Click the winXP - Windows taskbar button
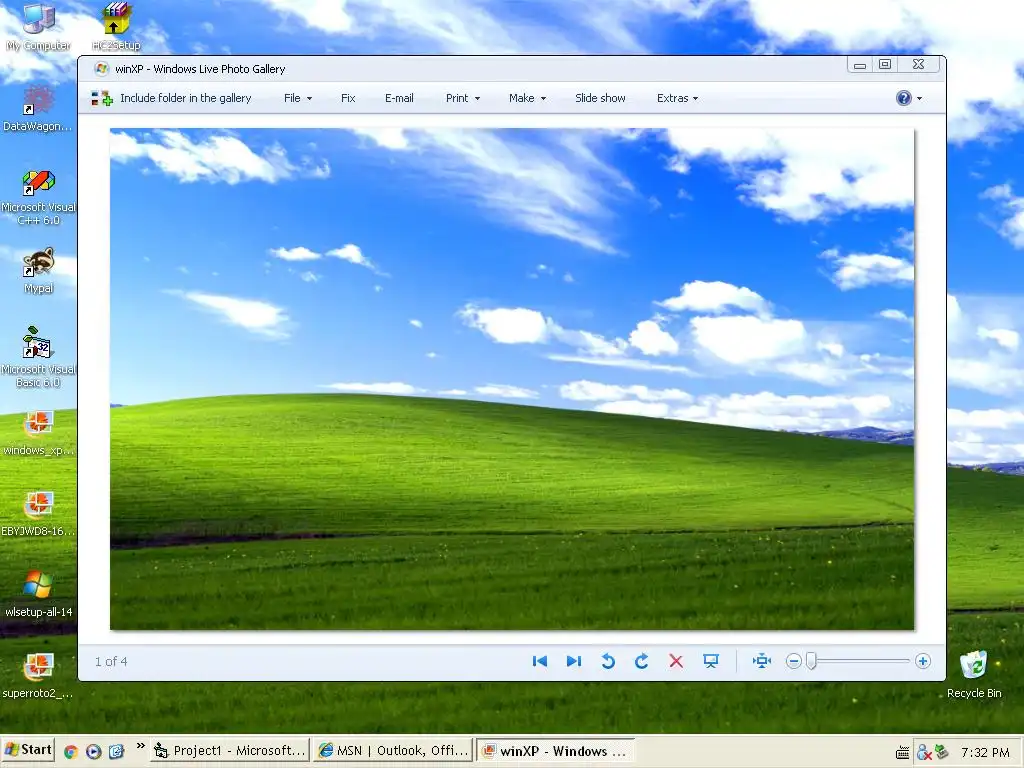 pyautogui.click(x=556, y=751)
